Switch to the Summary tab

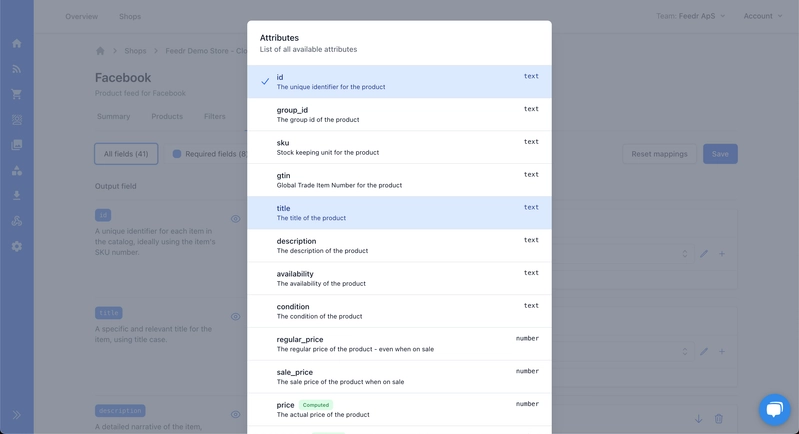coord(114,117)
